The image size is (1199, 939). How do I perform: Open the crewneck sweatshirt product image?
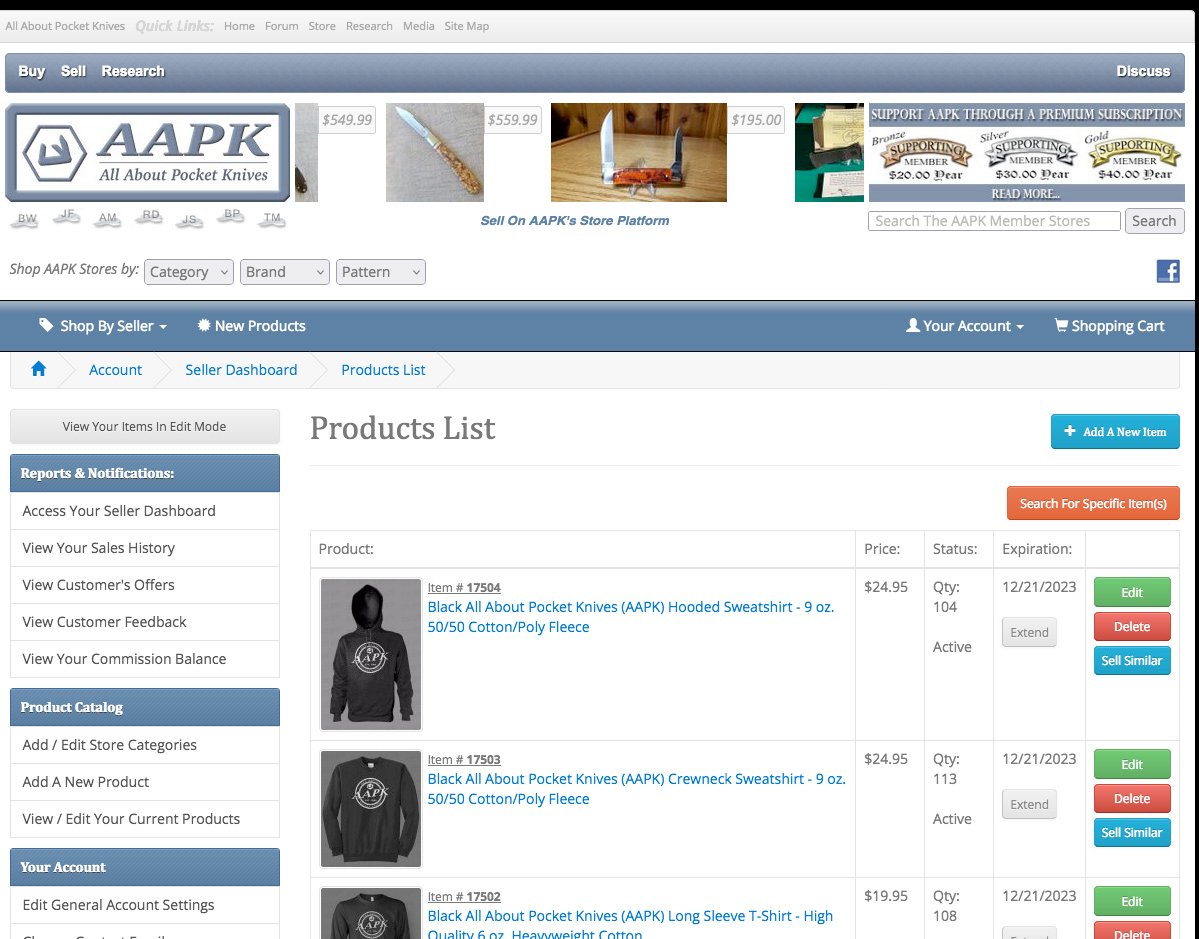(x=370, y=808)
